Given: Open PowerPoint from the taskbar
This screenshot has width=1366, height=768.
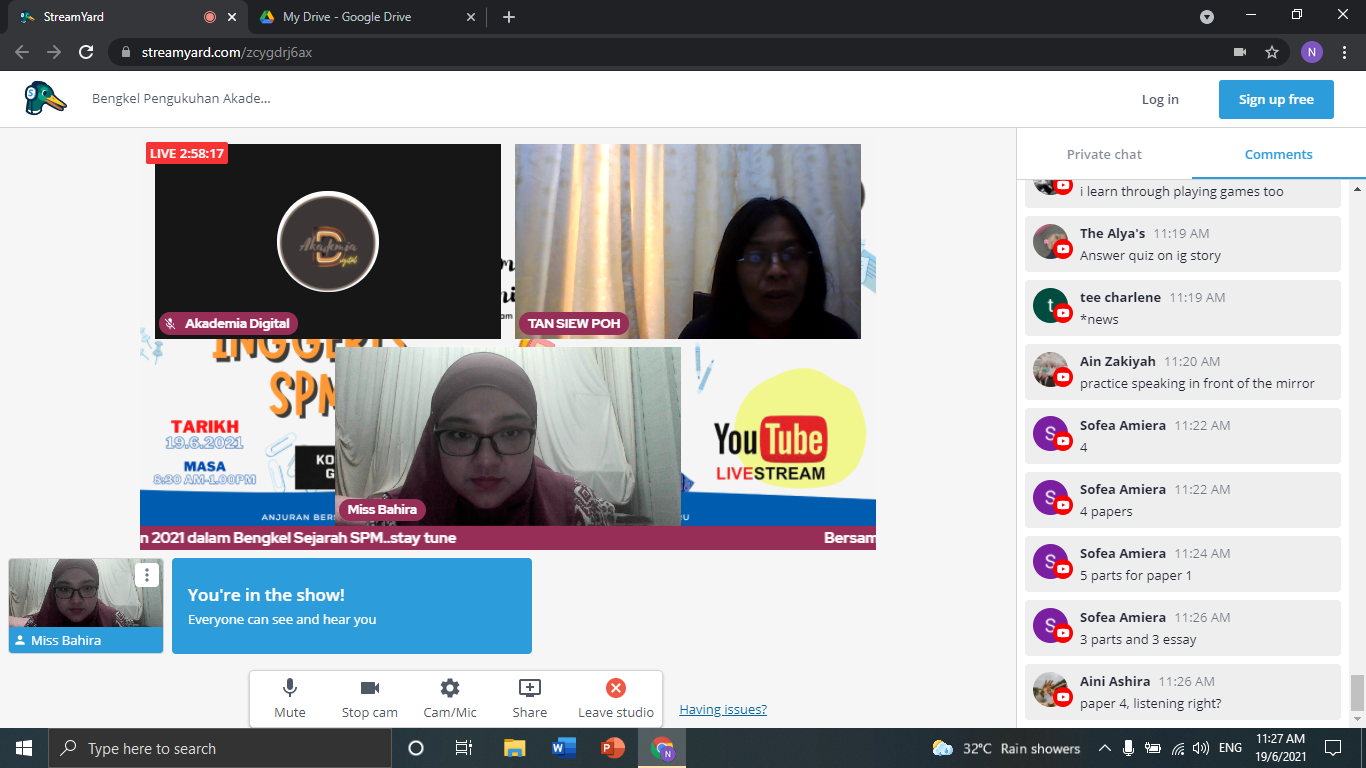Looking at the screenshot, I should tap(612, 748).
